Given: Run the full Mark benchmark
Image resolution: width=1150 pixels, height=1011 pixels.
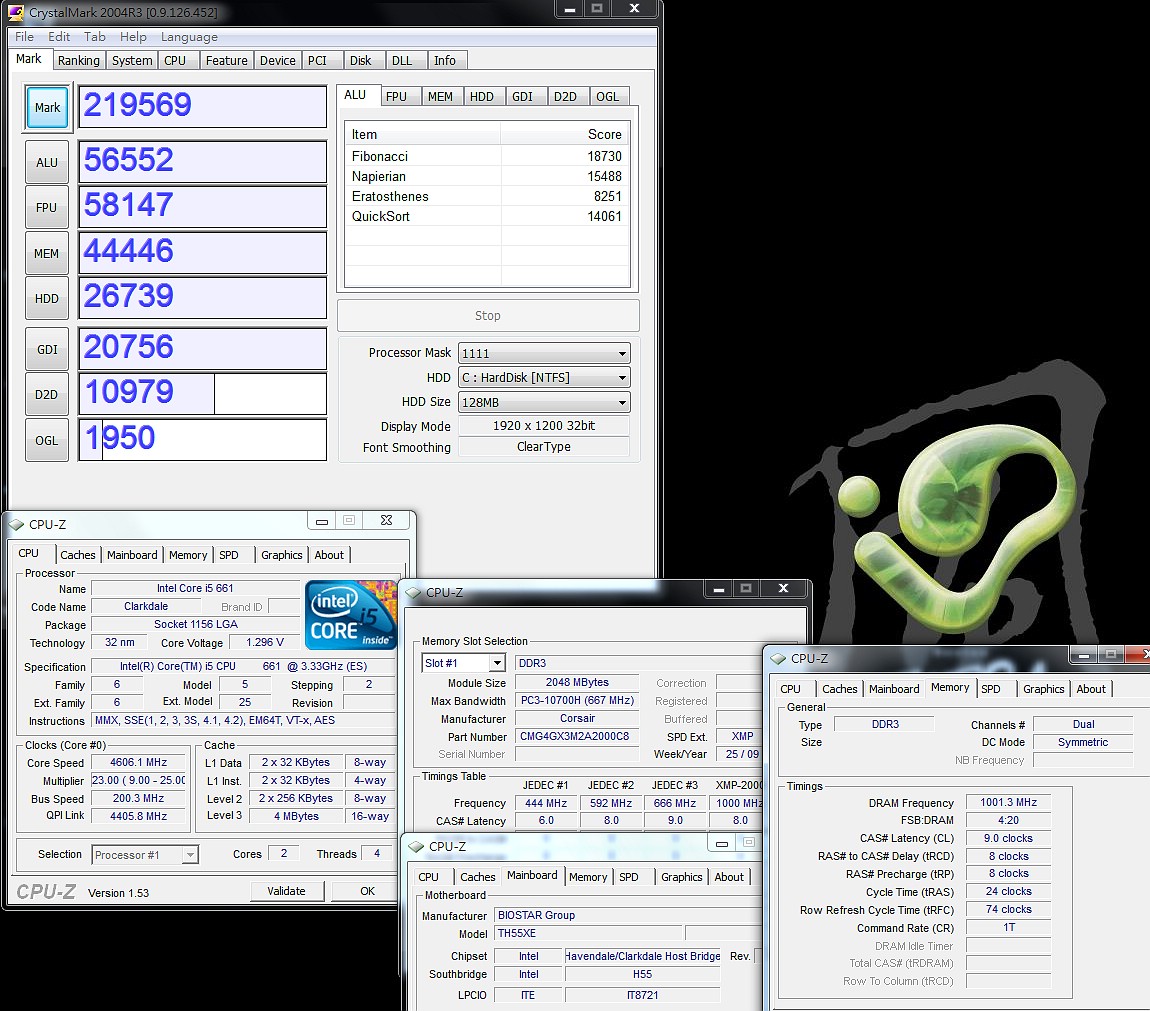Looking at the screenshot, I should pos(47,108).
